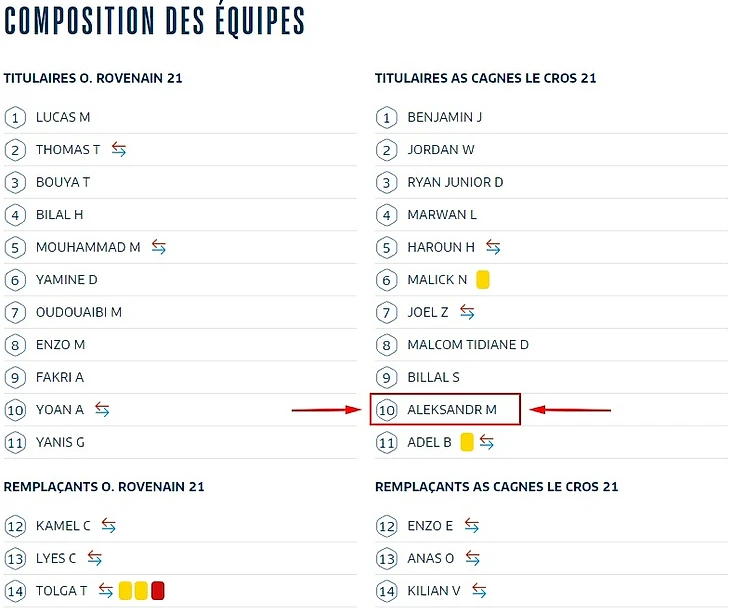Screen dimensions: 730x613
Task: Open player Malcom Tidiane D
Action: pos(467,345)
